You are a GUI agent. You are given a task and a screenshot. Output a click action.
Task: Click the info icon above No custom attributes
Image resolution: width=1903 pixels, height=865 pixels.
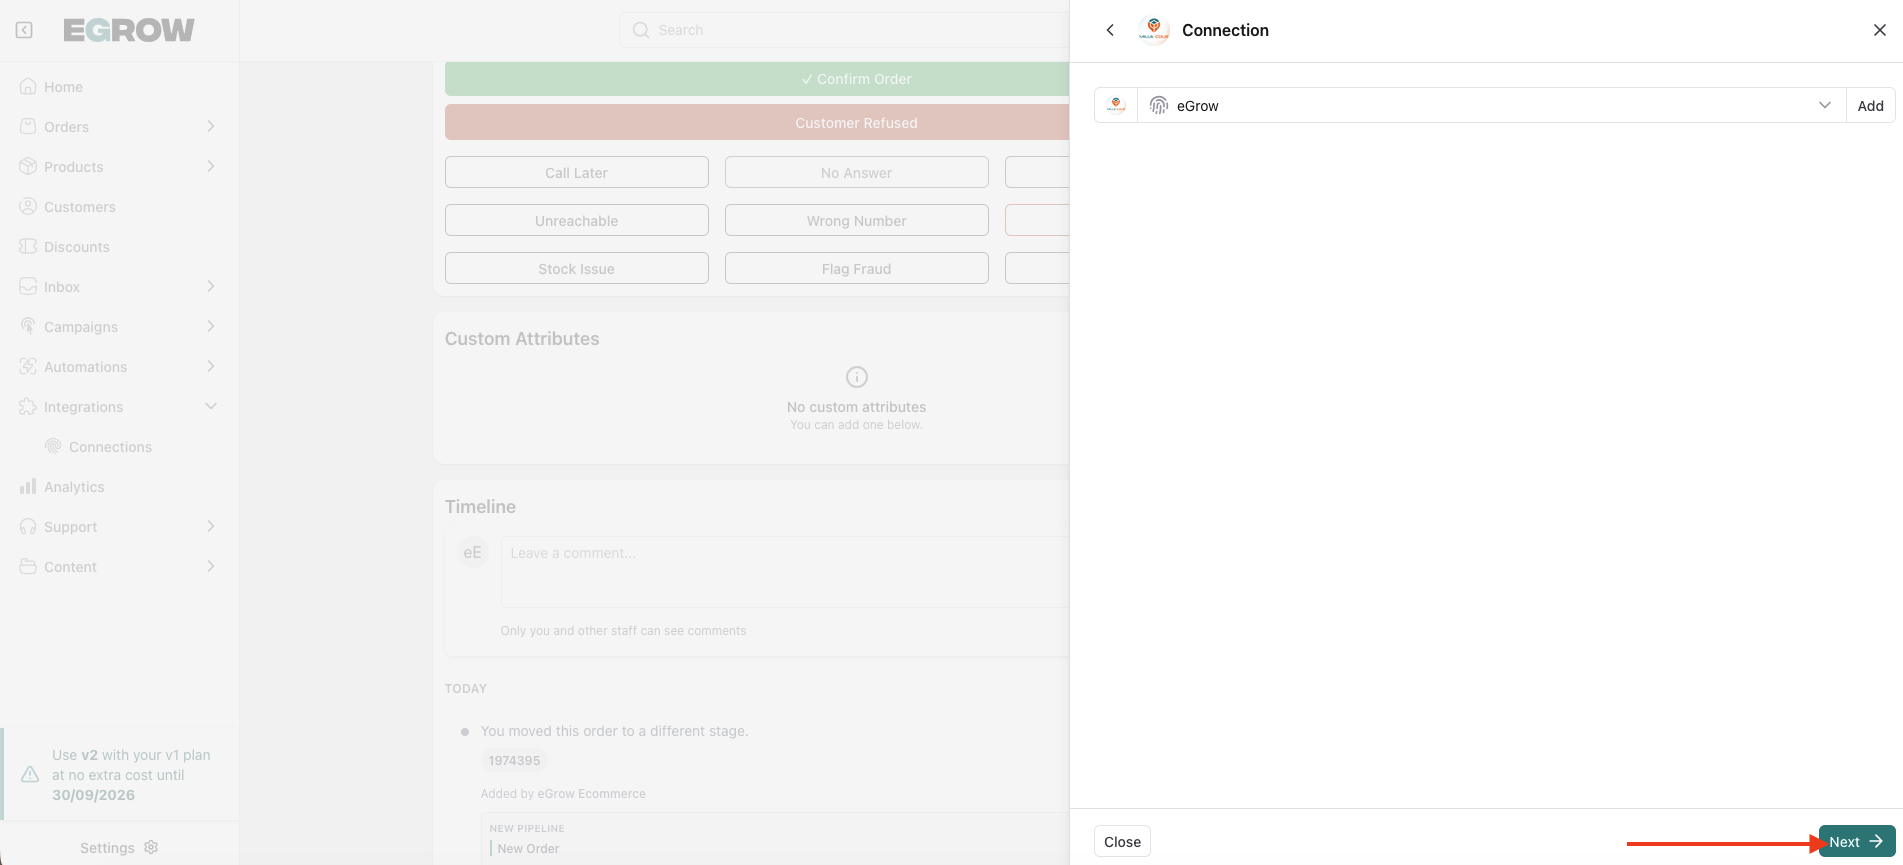(x=857, y=377)
